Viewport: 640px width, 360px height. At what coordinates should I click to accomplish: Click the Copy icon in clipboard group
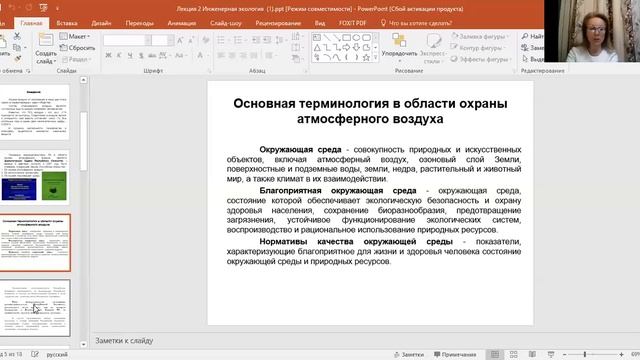pyautogui.click(x=17, y=48)
